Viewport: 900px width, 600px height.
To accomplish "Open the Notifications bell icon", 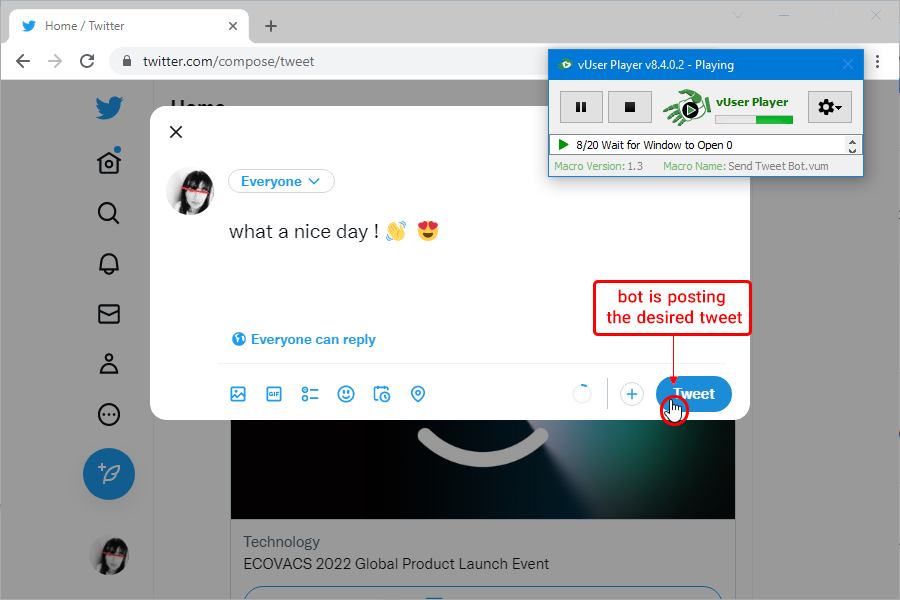I will [x=108, y=264].
